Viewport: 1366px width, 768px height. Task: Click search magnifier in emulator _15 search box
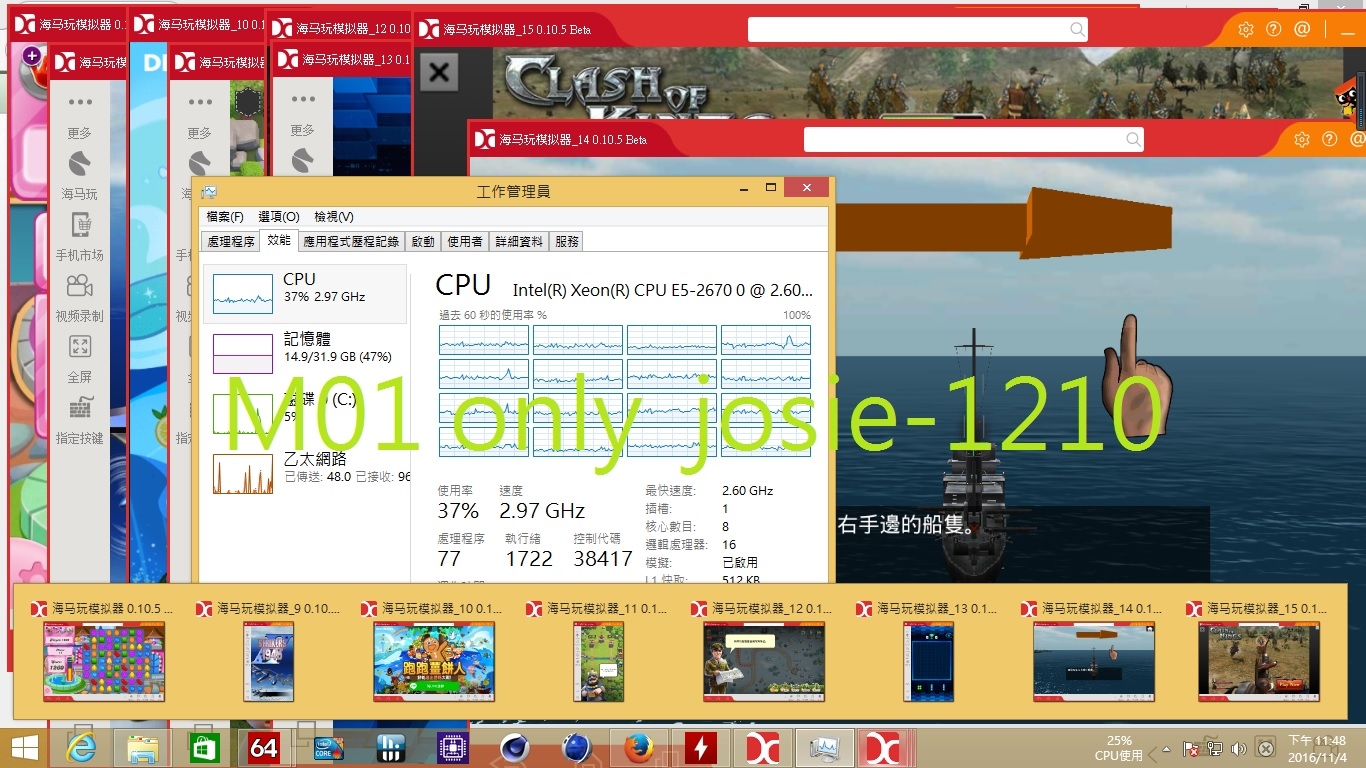point(1077,29)
